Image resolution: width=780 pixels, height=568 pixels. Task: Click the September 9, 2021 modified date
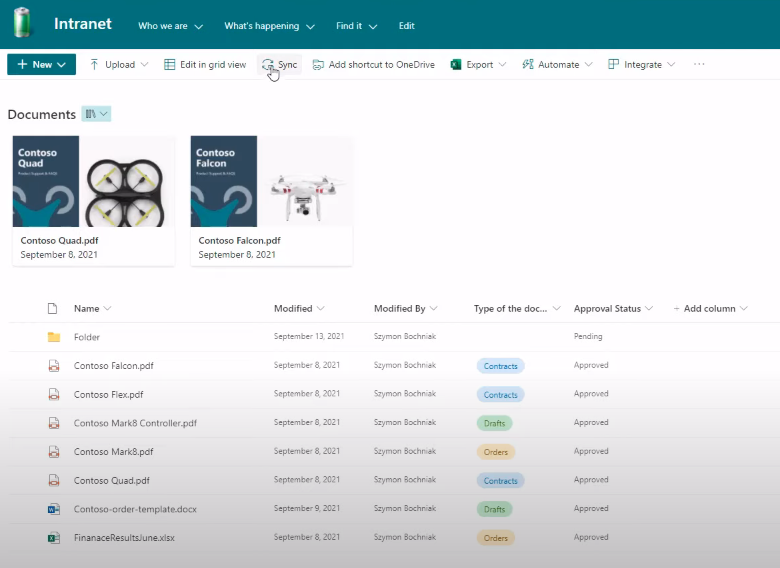(x=307, y=509)
